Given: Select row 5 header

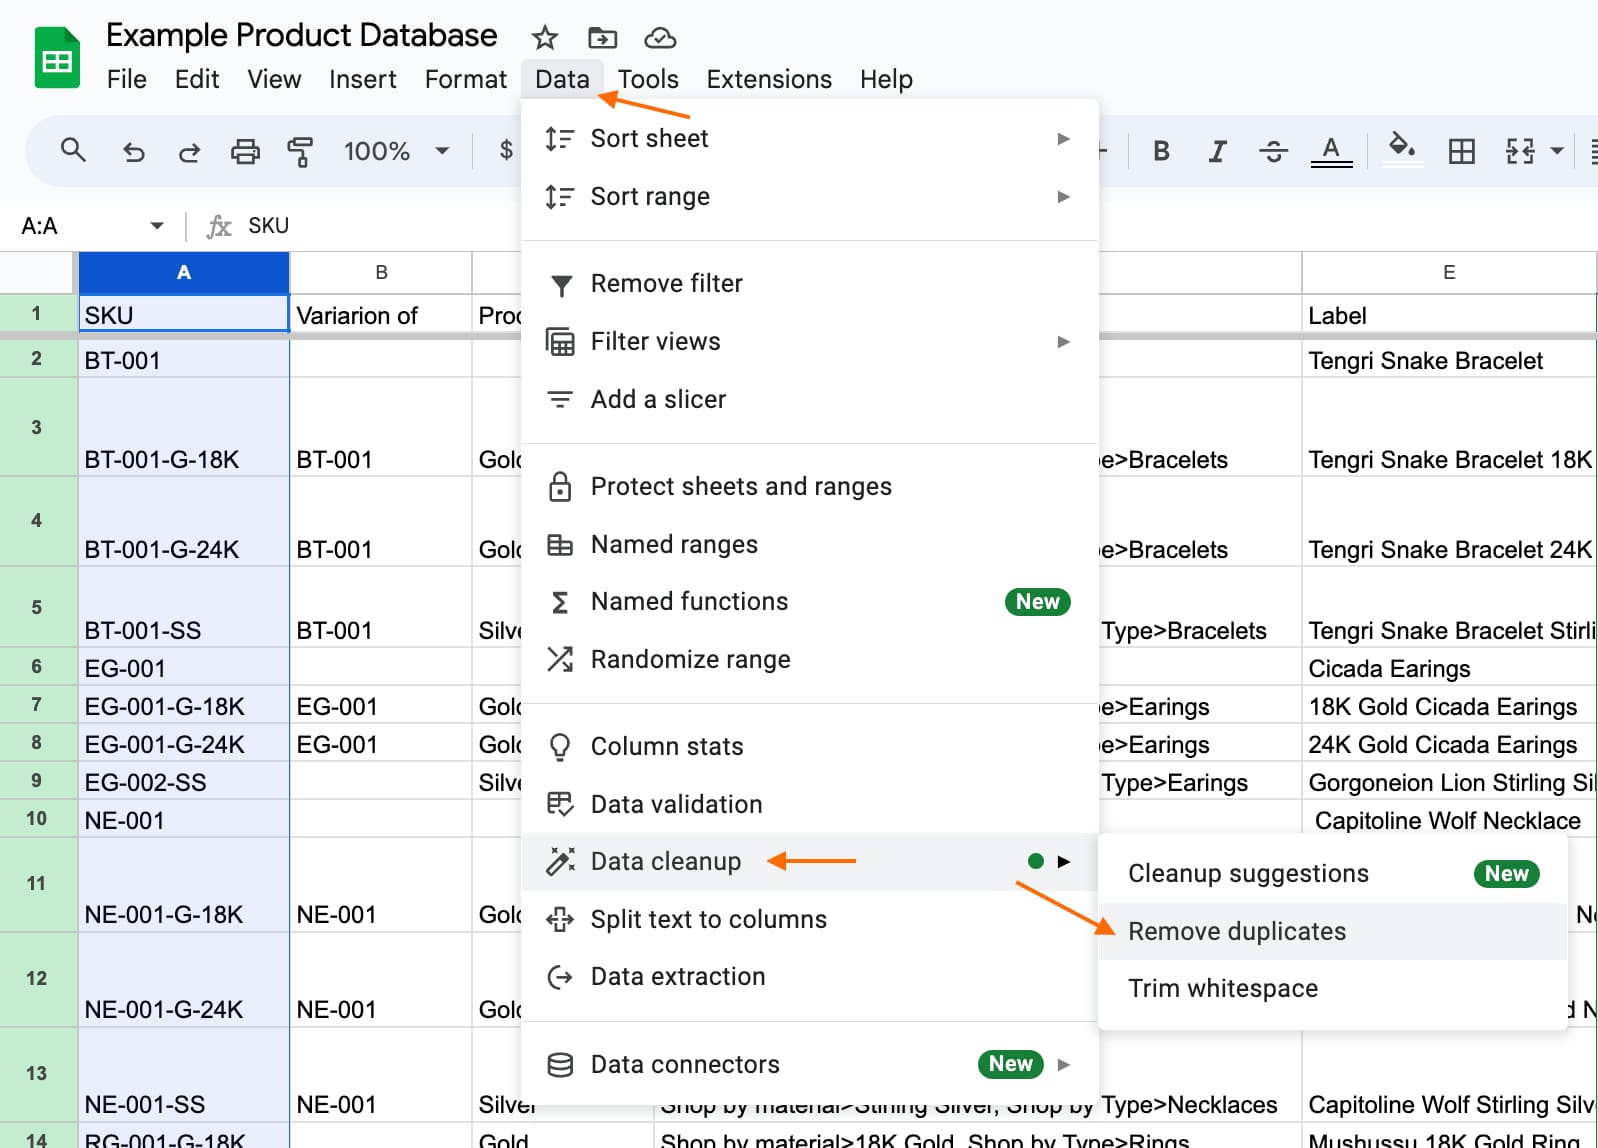Looking at the screenshot, I should [x=37, y=607].
